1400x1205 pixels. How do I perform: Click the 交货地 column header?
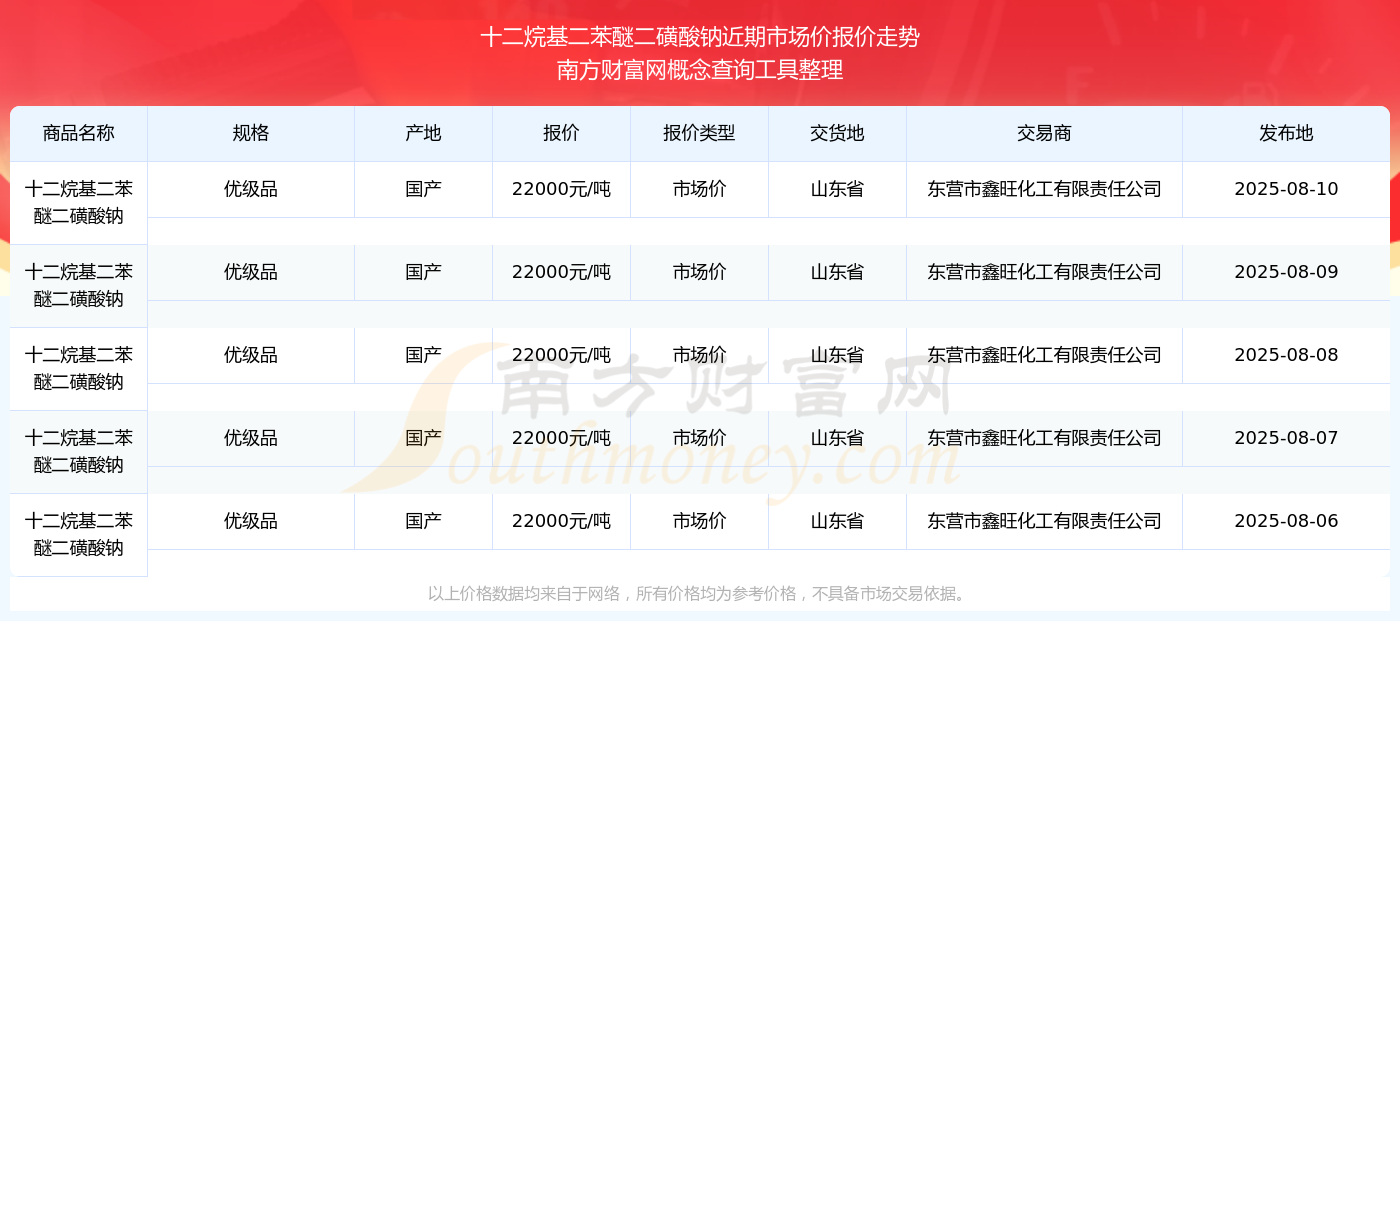(x=838, y=133)
